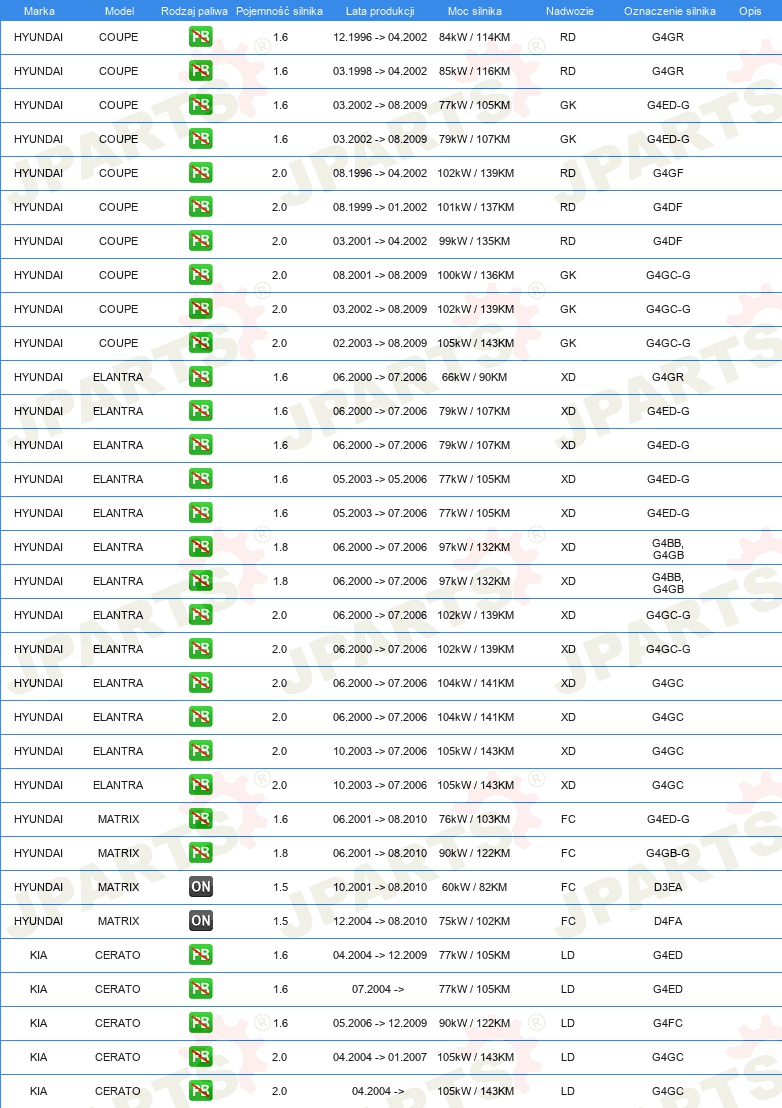Click diesel ON icon in MATRIX D3EA row
782x1108 pixels.
point(201,887)
